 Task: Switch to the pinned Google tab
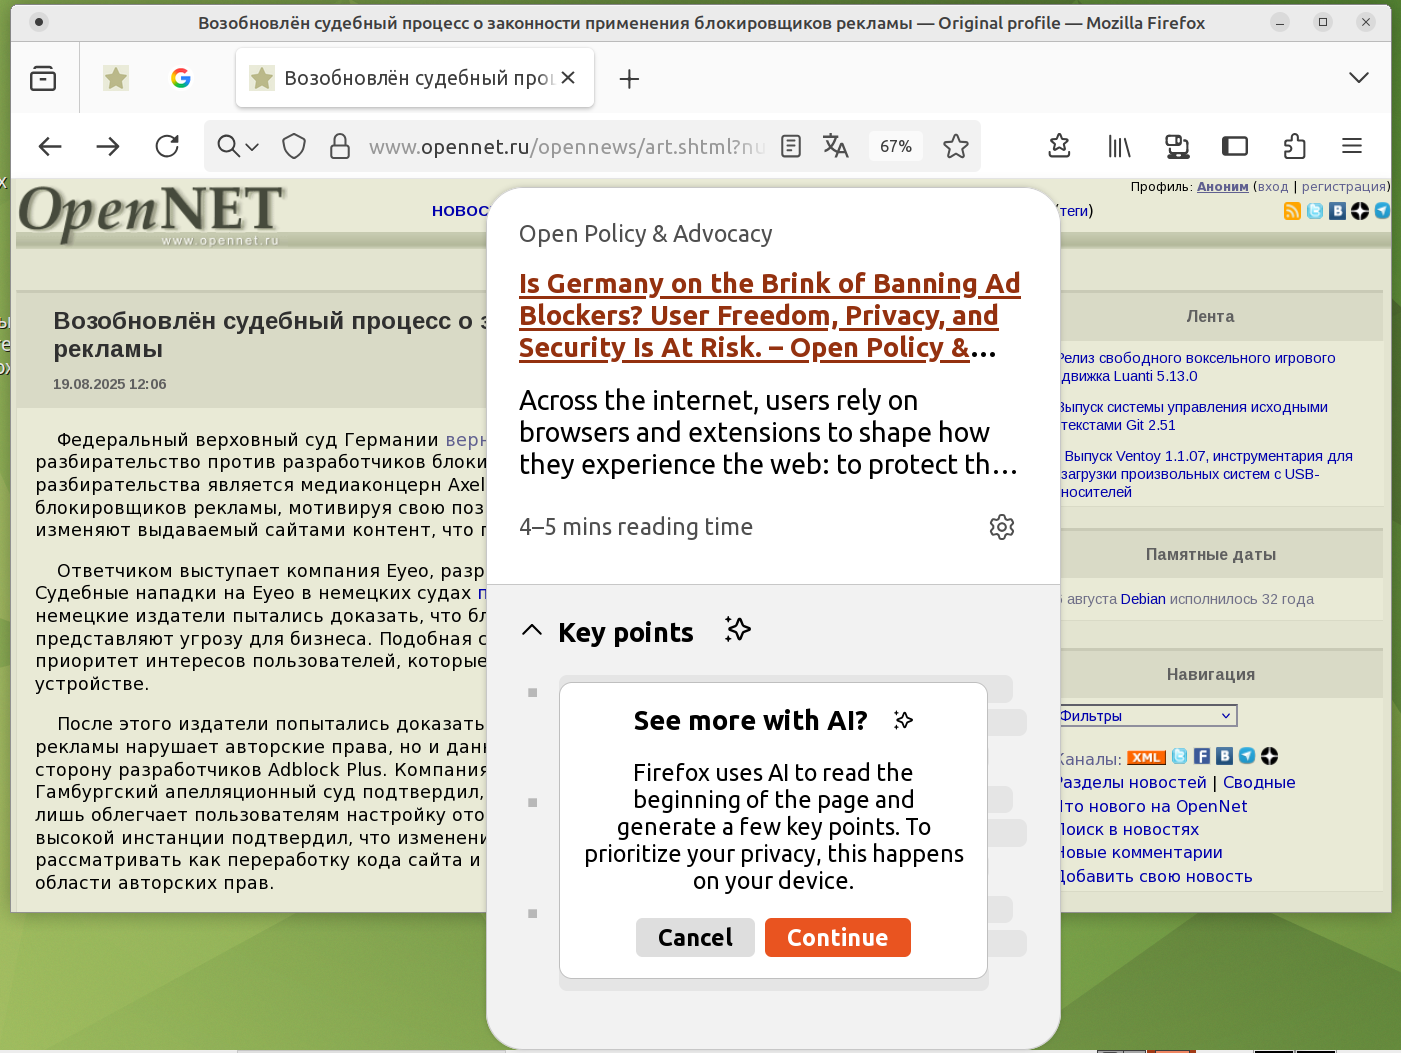tap(181, 78)
